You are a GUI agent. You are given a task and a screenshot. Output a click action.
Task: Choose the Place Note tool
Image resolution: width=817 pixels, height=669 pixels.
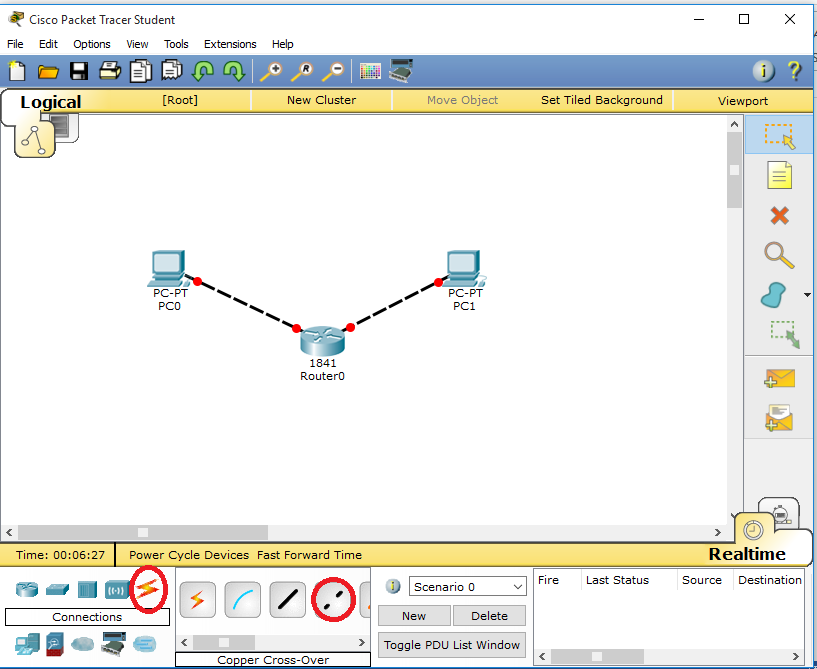[x=779, y=175]
